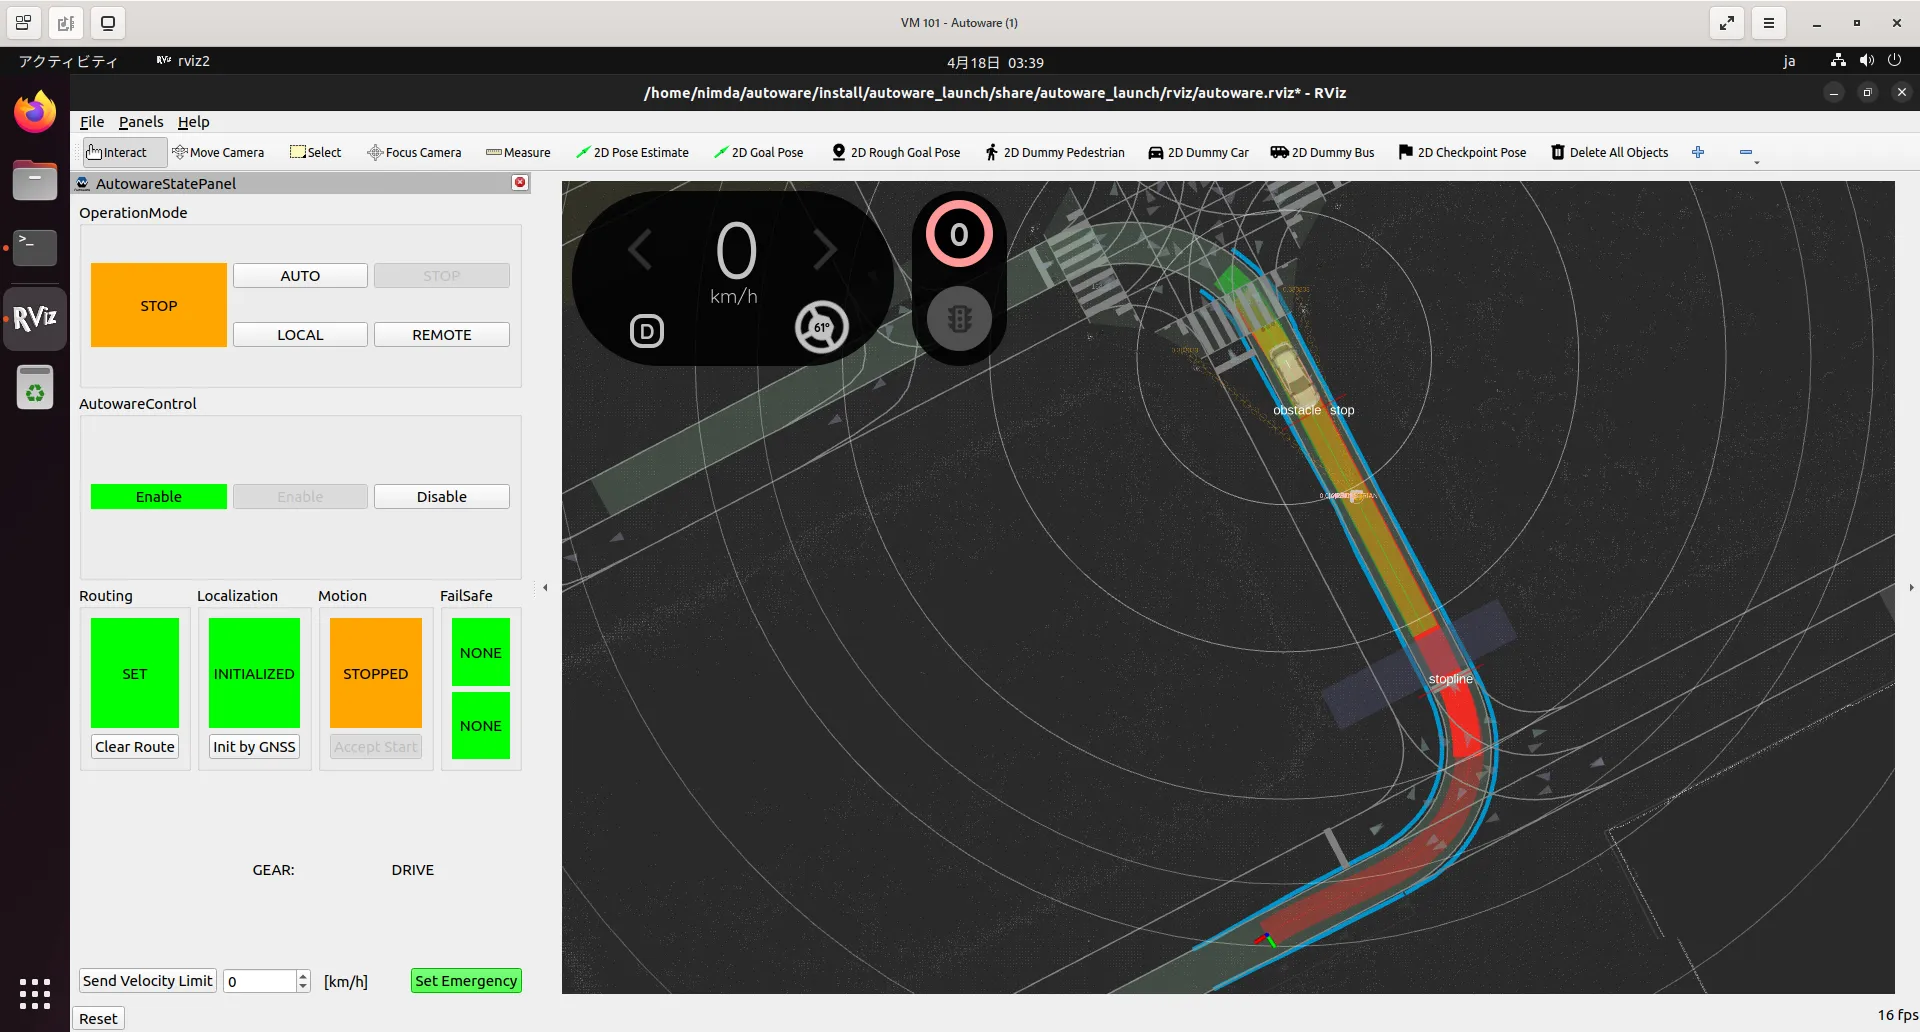Select the 2D Checkpoint Pose tool
This screenshot has height=1032, width=1920.
(x=1462, y=152)
